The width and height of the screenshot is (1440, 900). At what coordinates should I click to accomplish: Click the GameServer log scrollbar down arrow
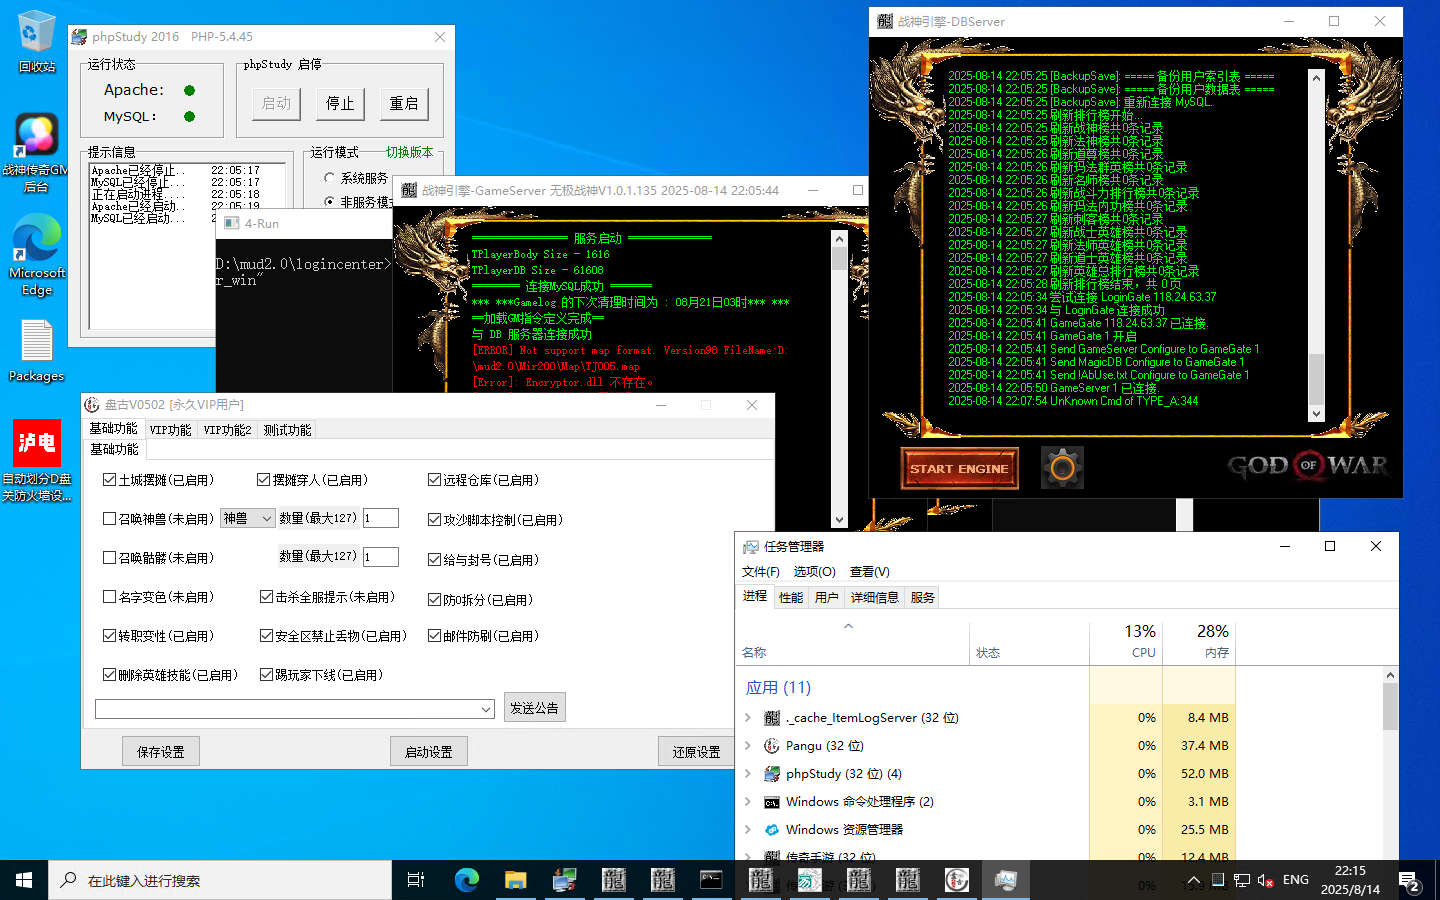(840, 521)
